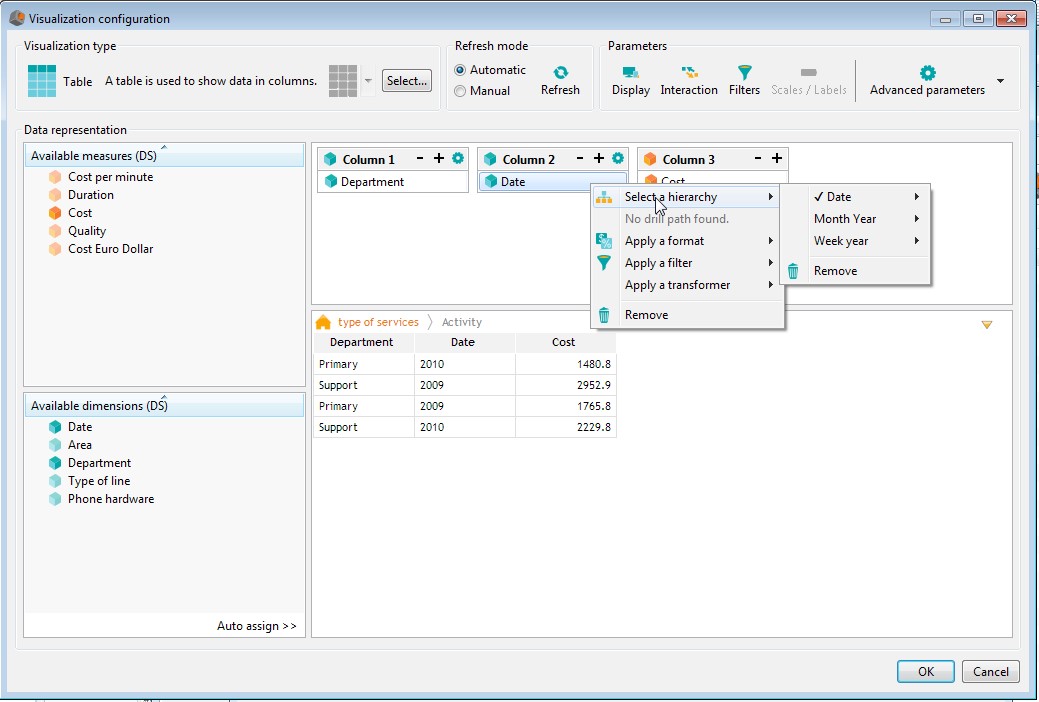Click the trash icon in hierarchy submenu

pyautogui.click(x=793, y=271)
